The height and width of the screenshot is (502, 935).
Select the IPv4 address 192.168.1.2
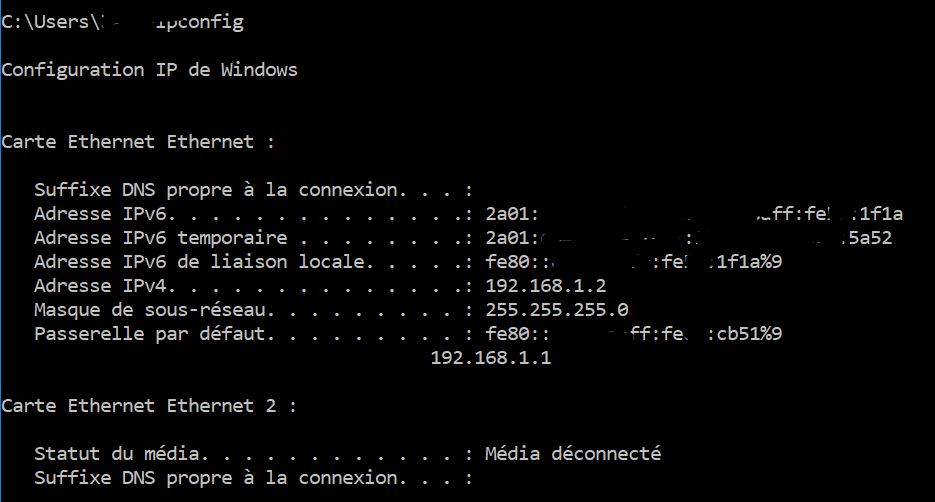click(x=548, y=286)
